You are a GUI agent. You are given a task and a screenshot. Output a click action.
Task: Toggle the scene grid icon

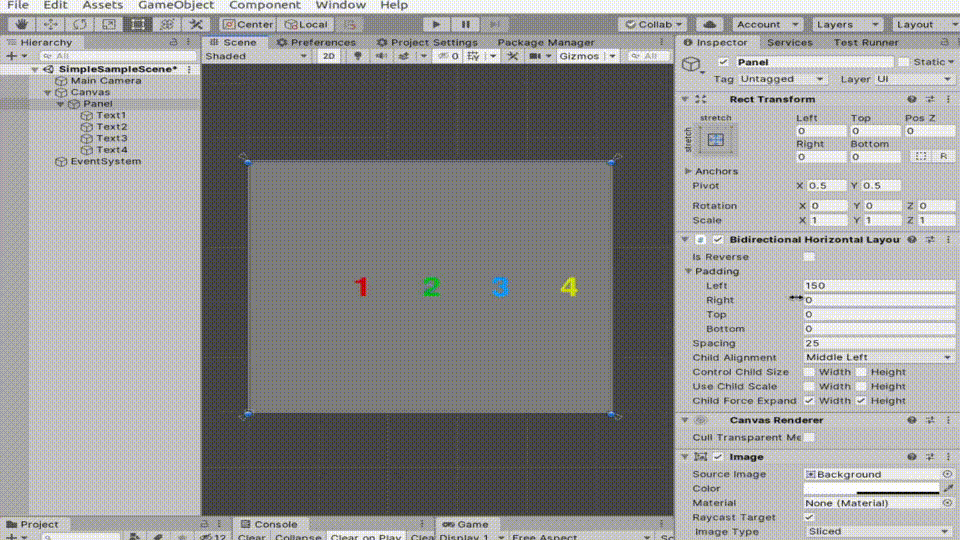click(x=473, y=56)
